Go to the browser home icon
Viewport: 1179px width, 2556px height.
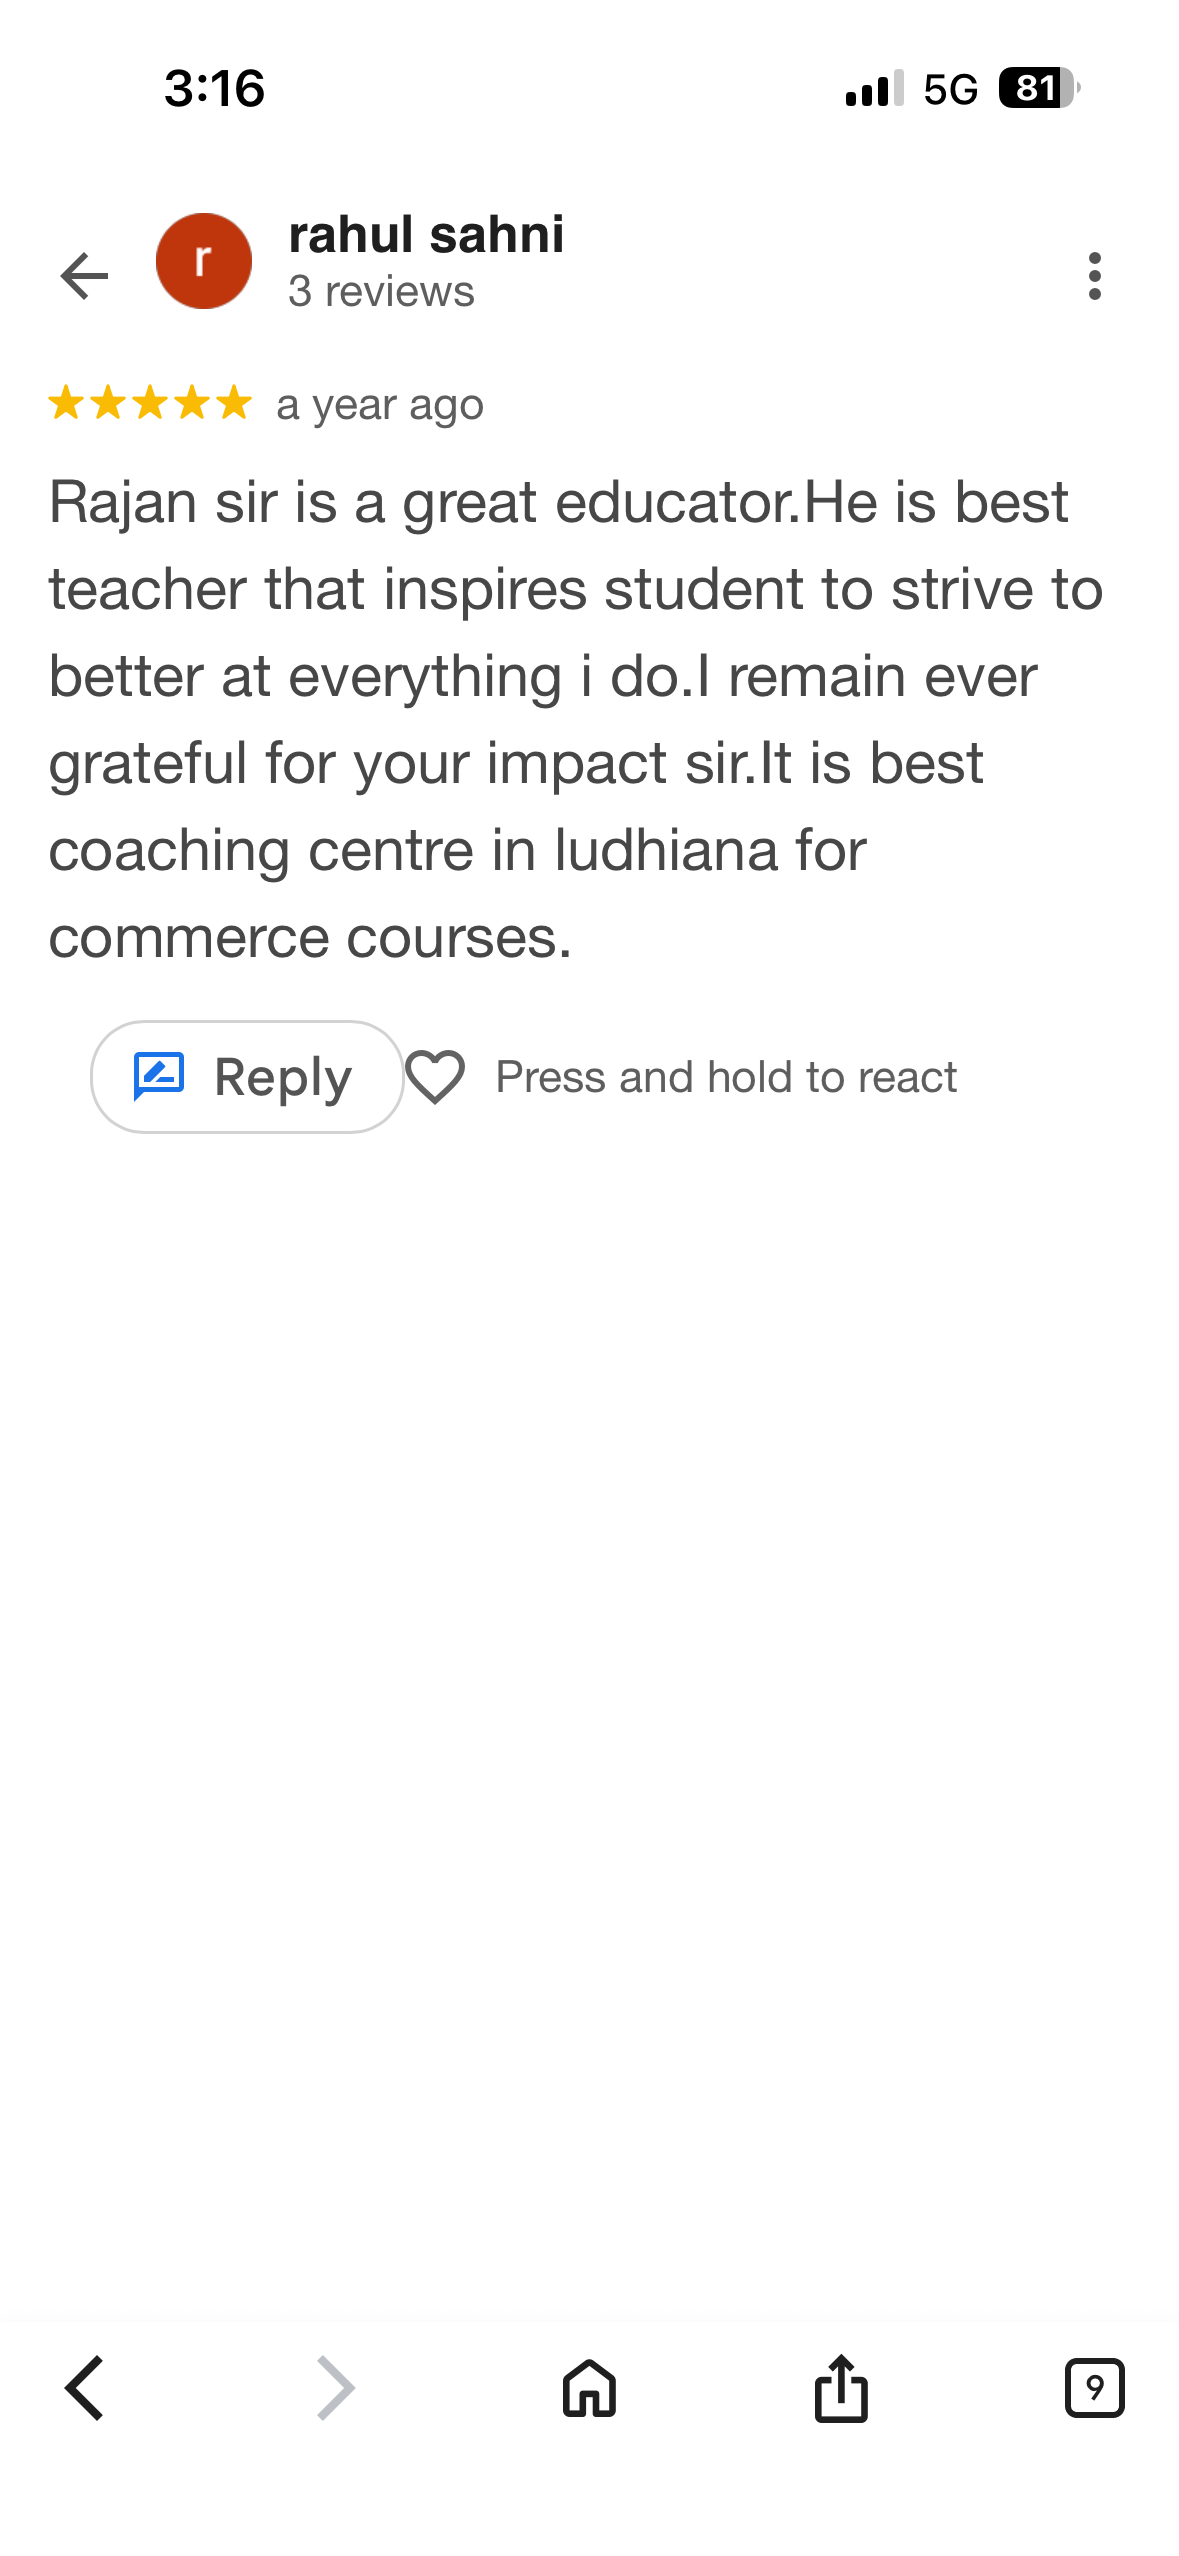click(589, 2388)
